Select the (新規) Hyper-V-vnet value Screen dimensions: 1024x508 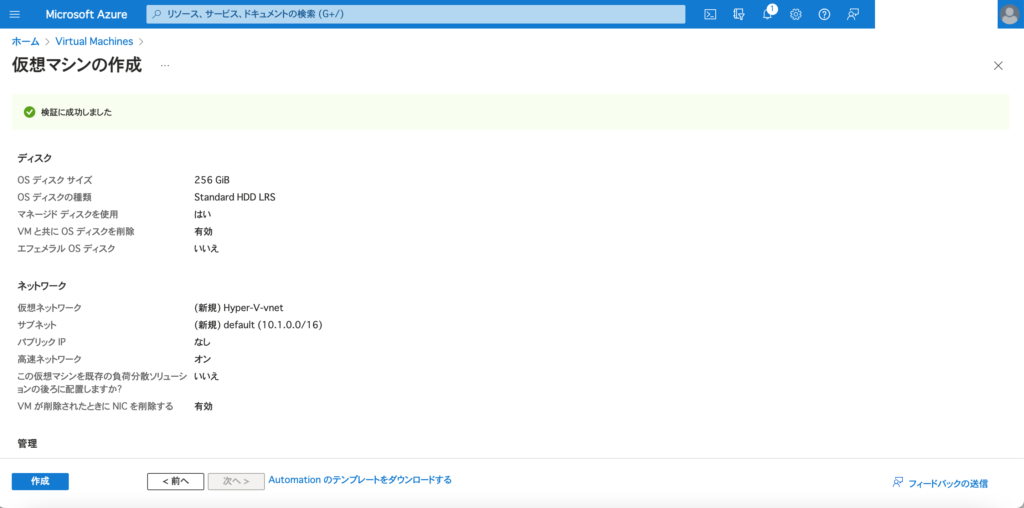tap(238, 308)
